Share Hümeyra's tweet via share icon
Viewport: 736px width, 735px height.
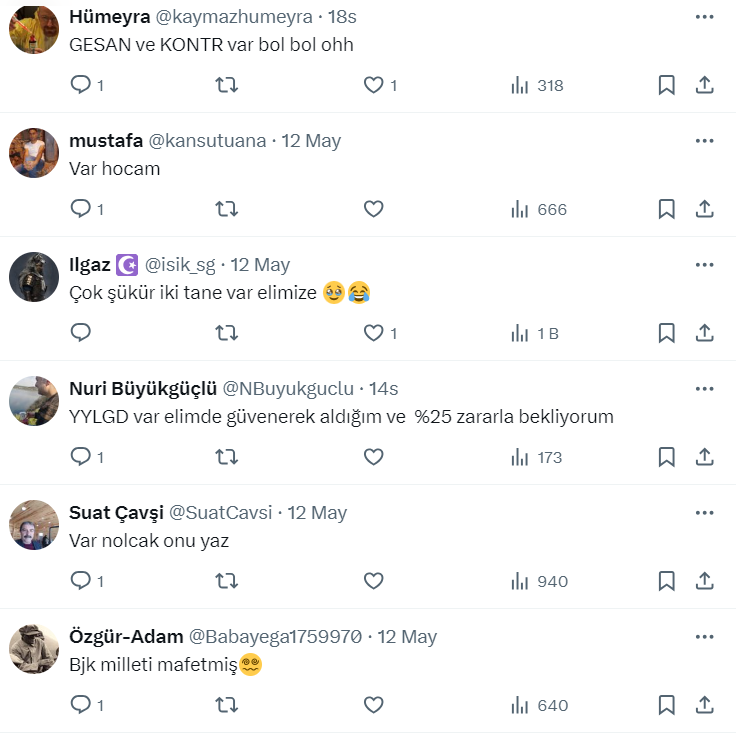pyautogui.click(x=704, y=85)
